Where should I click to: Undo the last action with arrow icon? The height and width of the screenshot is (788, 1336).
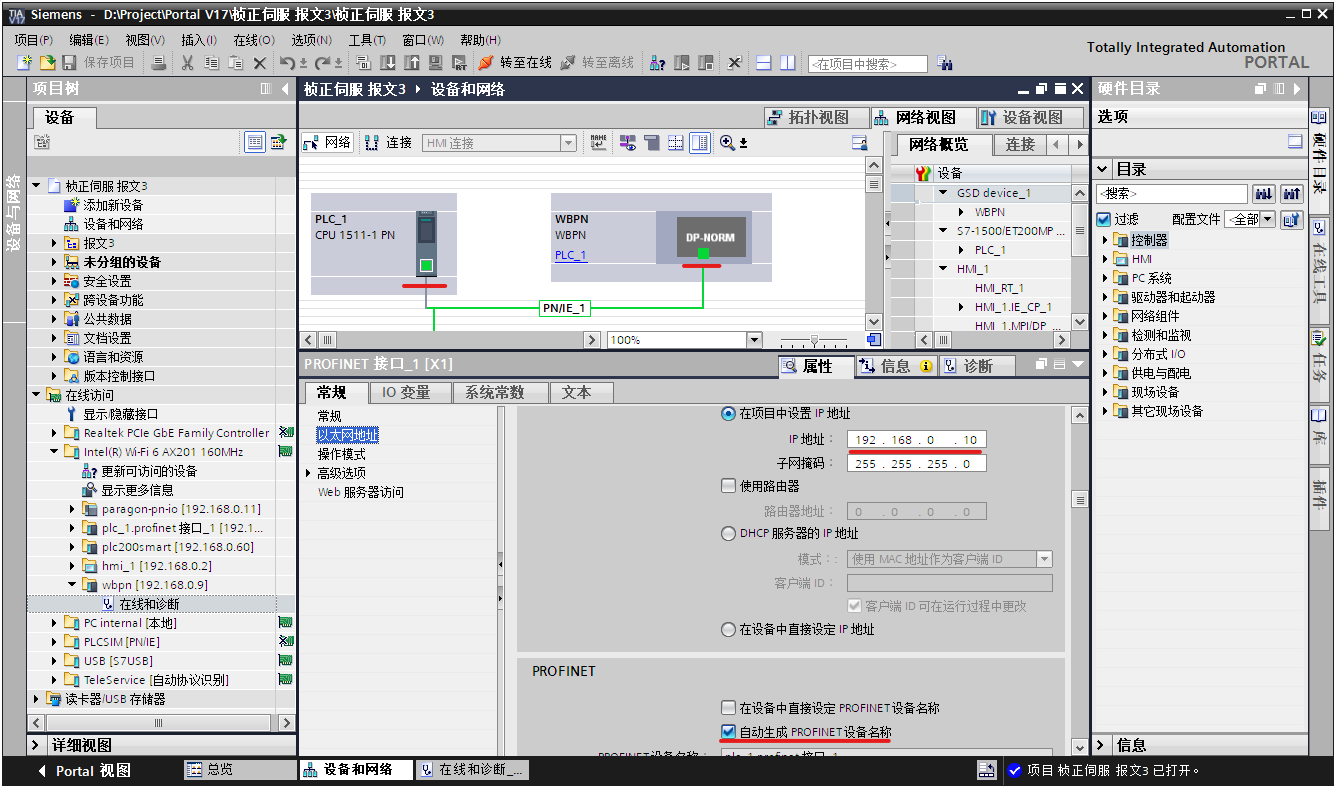point(287,63)
